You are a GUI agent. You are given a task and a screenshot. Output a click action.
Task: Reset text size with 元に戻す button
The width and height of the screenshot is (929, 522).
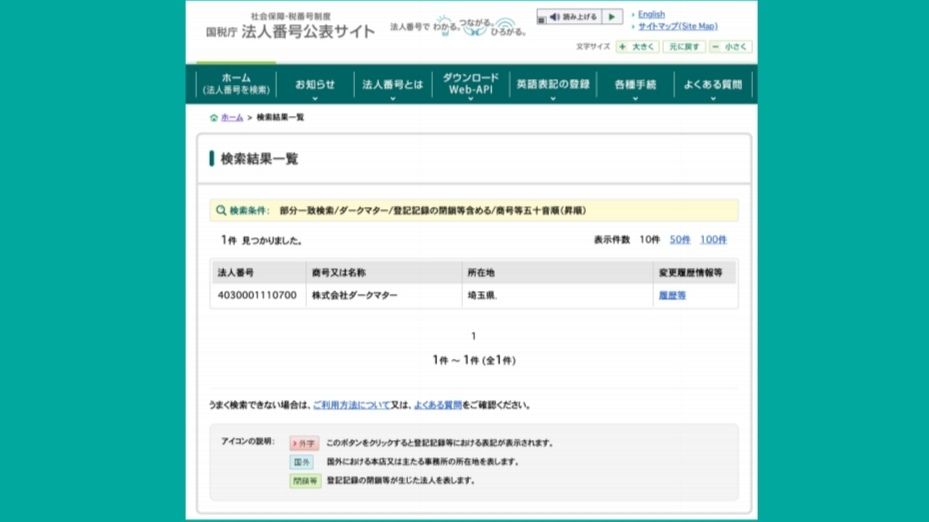click(685, 47)
